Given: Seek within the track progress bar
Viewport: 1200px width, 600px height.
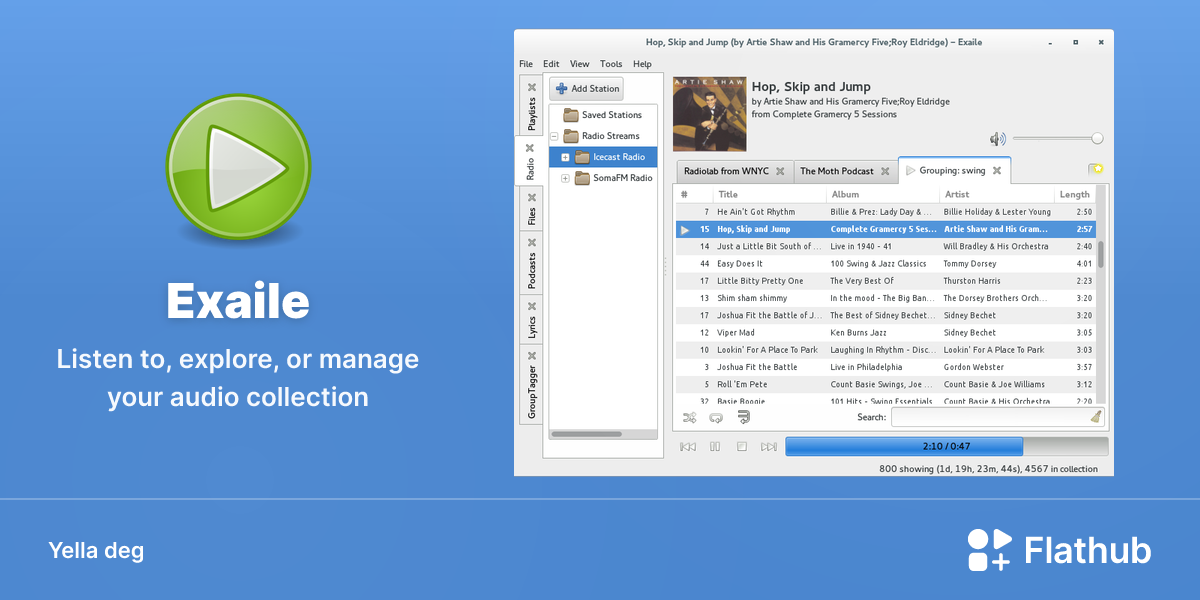Looking at the screenshot, I should pyautogui.click(x=947, y=446).
